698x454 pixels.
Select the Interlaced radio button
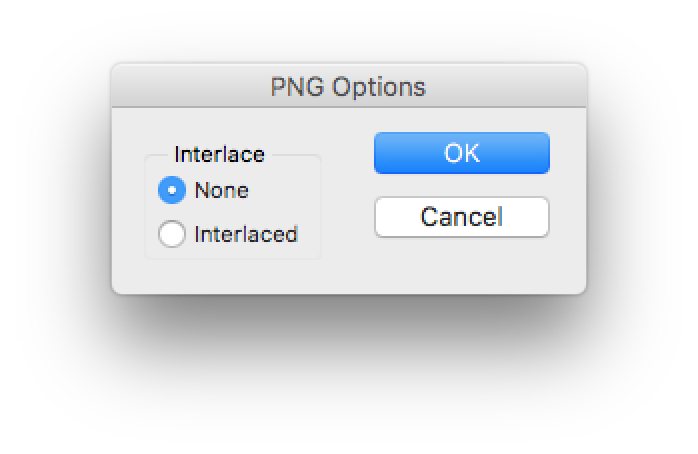(x=172, y=234)
